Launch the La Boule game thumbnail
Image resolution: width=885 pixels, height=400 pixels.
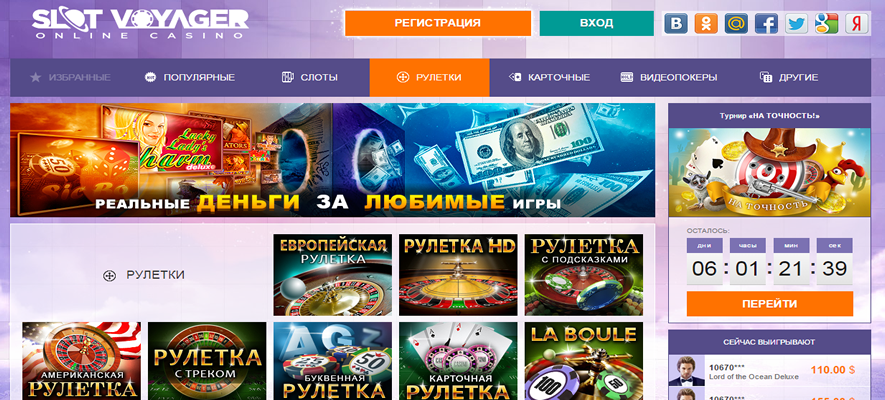tap(584, 361)
